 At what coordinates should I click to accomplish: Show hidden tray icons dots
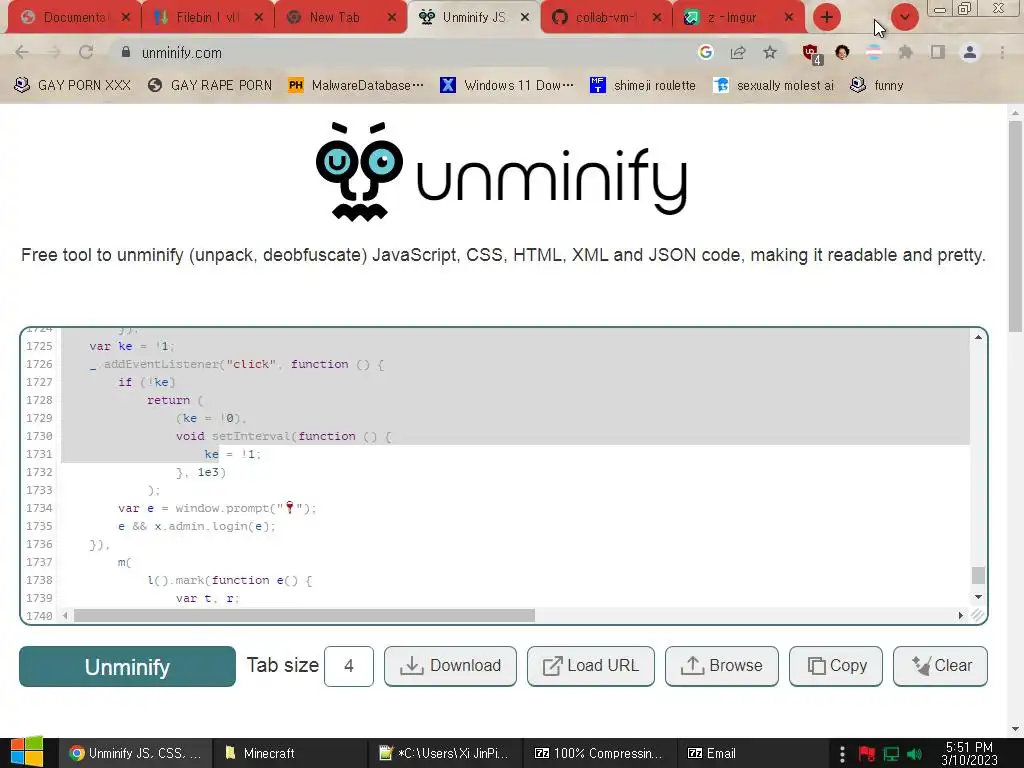[x=842, y=754]
